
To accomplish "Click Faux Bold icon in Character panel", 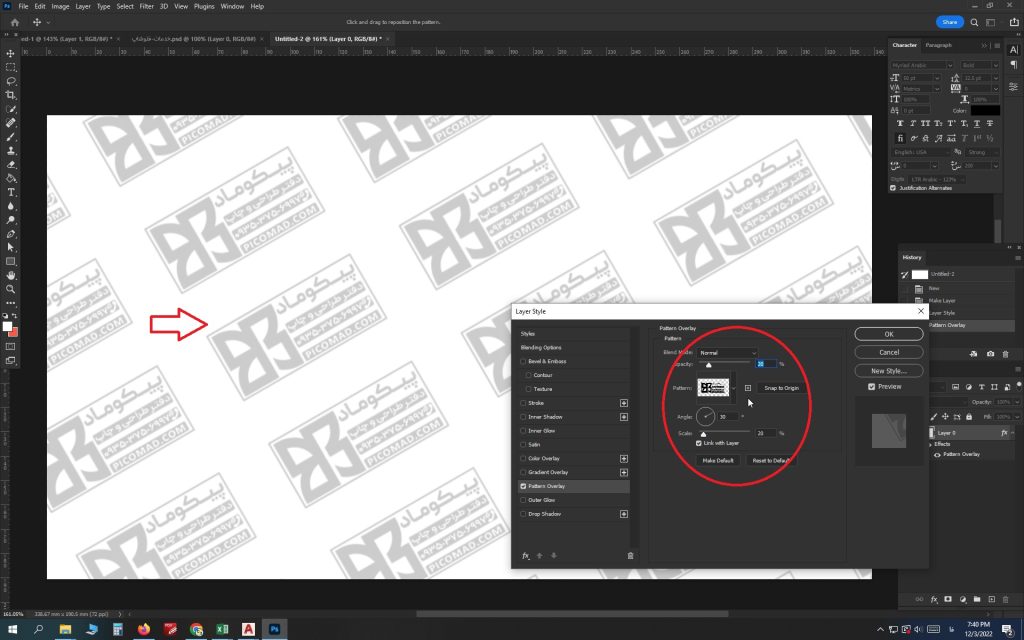I will (x=900, y=123).
